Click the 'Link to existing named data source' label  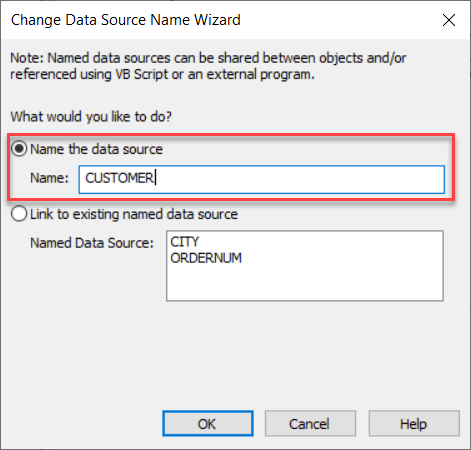click(134, 214)
